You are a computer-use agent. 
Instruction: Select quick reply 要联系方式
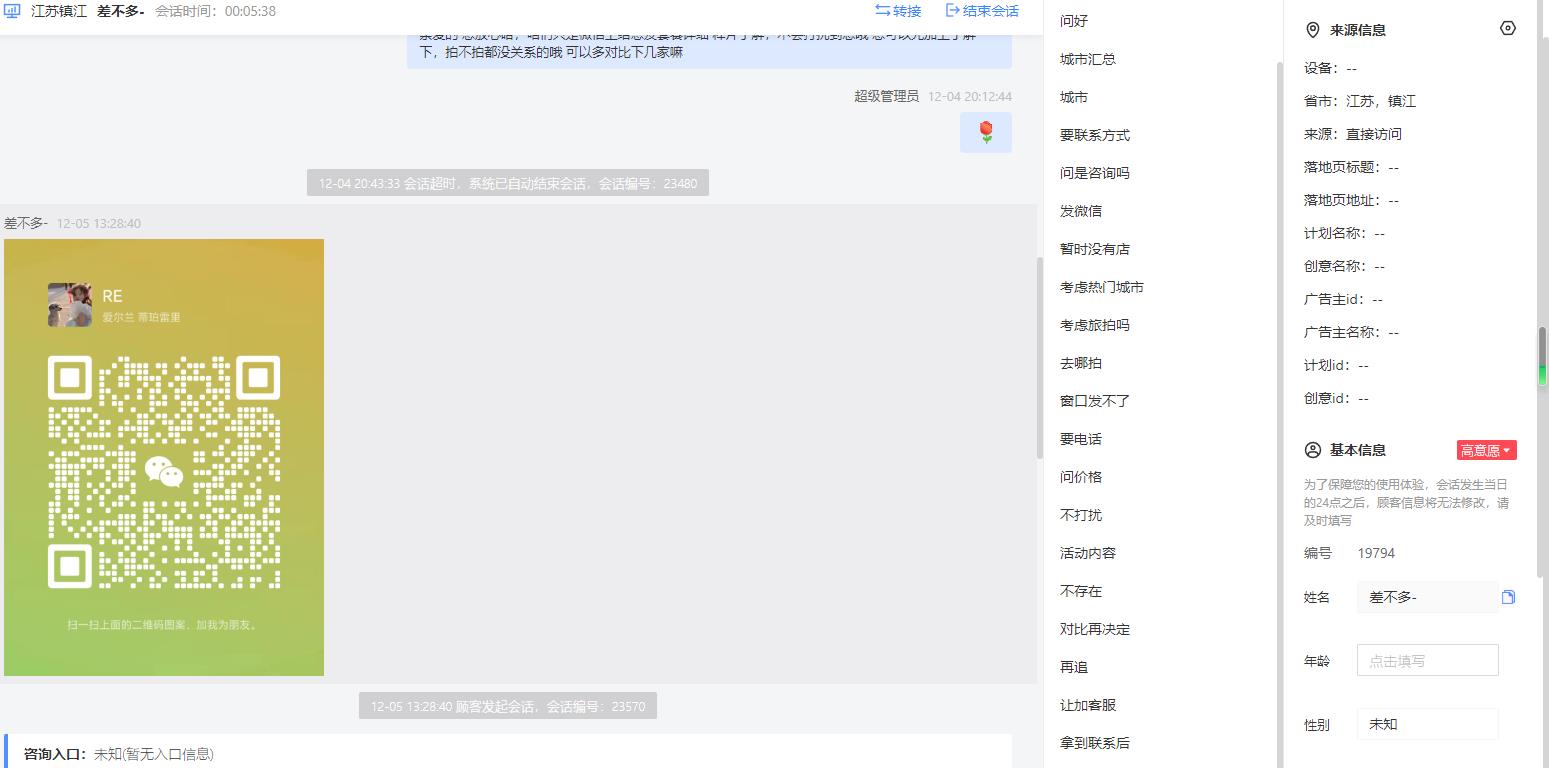1095,135
